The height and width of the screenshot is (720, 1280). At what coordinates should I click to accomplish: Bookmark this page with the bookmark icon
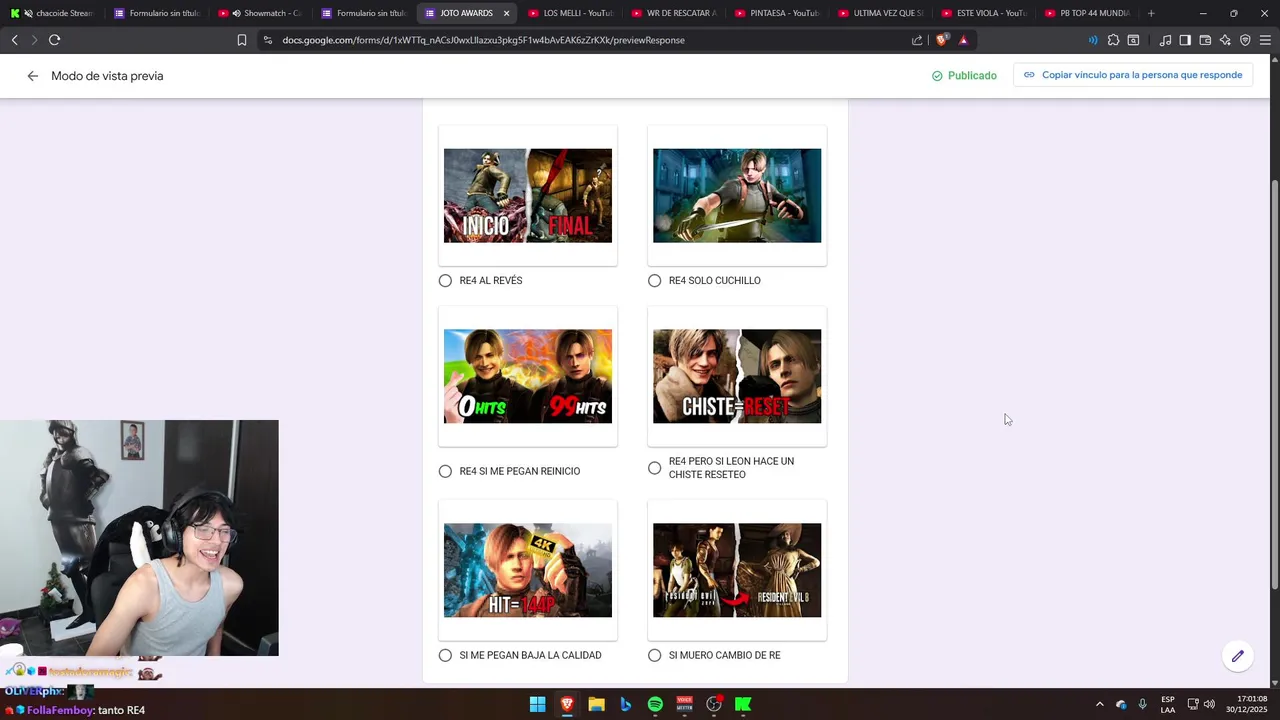(241, 40)
